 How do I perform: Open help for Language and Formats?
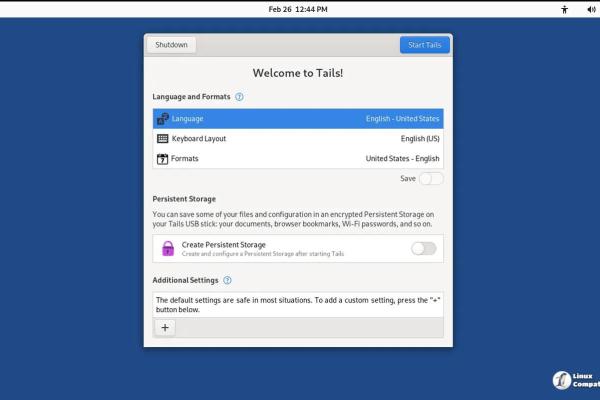coord(239,97)
